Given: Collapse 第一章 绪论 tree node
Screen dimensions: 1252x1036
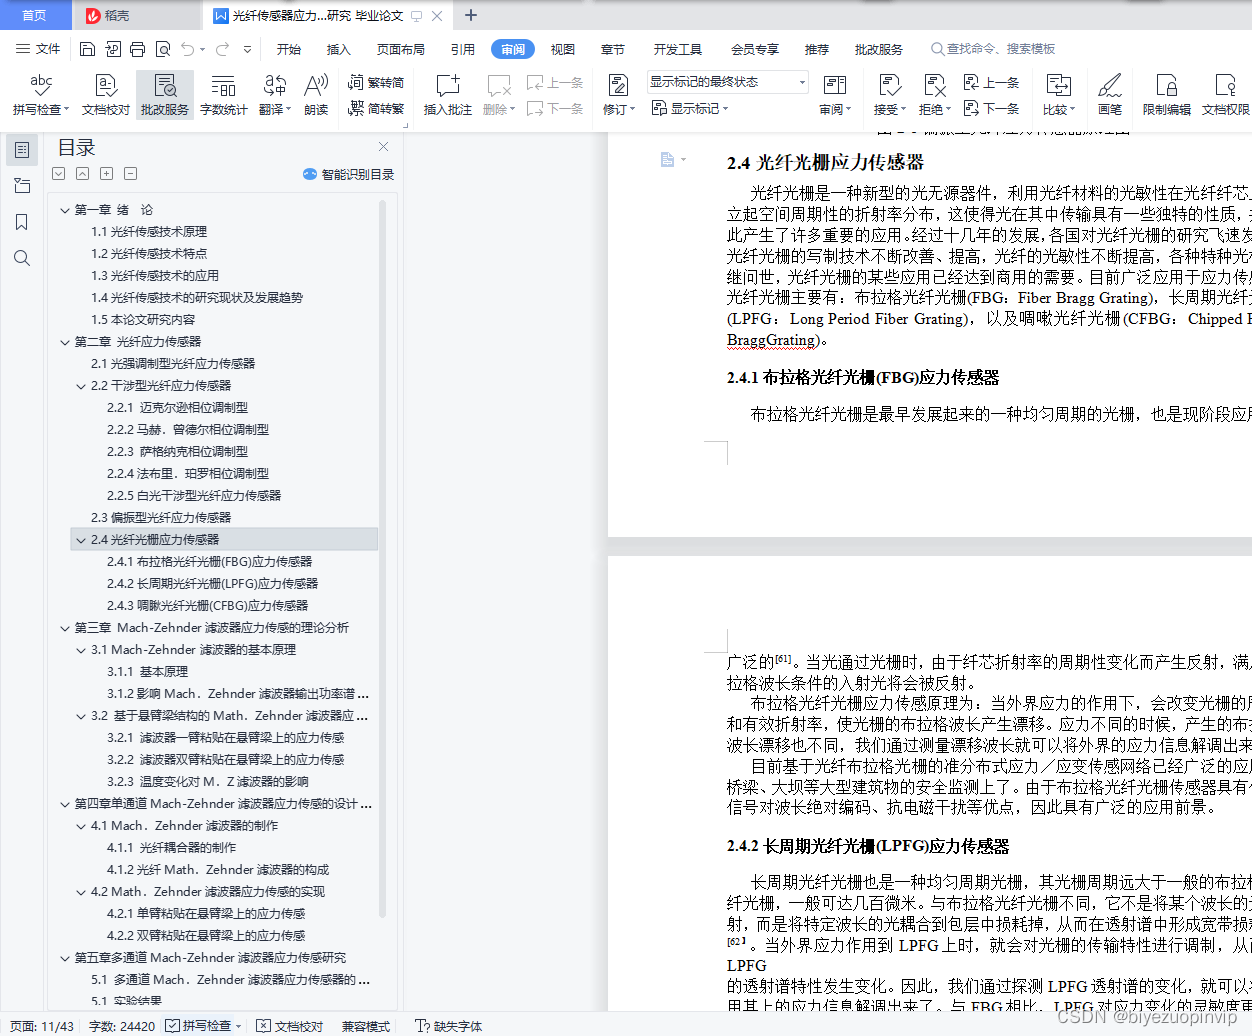Looking at the screenshot, I should coord(65,210).
